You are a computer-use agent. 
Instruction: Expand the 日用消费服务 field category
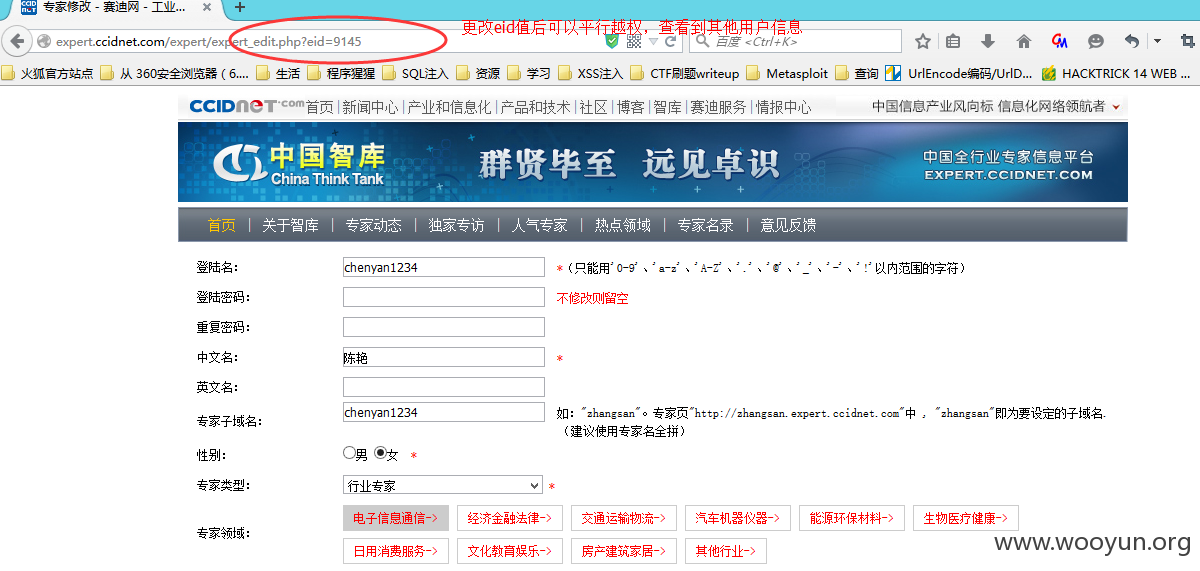(x=395, y=551)
